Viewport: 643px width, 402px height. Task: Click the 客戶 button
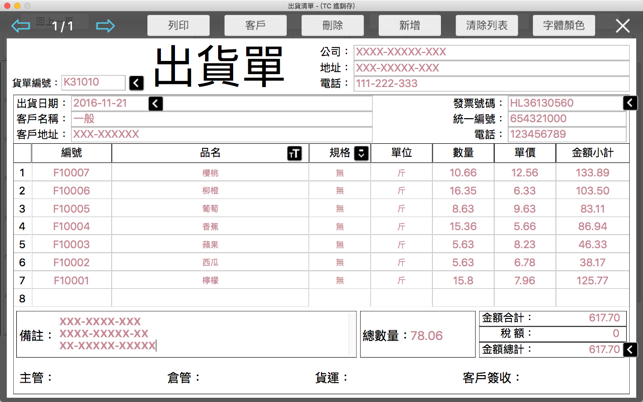pyautogui.click(x=255, y=25)
